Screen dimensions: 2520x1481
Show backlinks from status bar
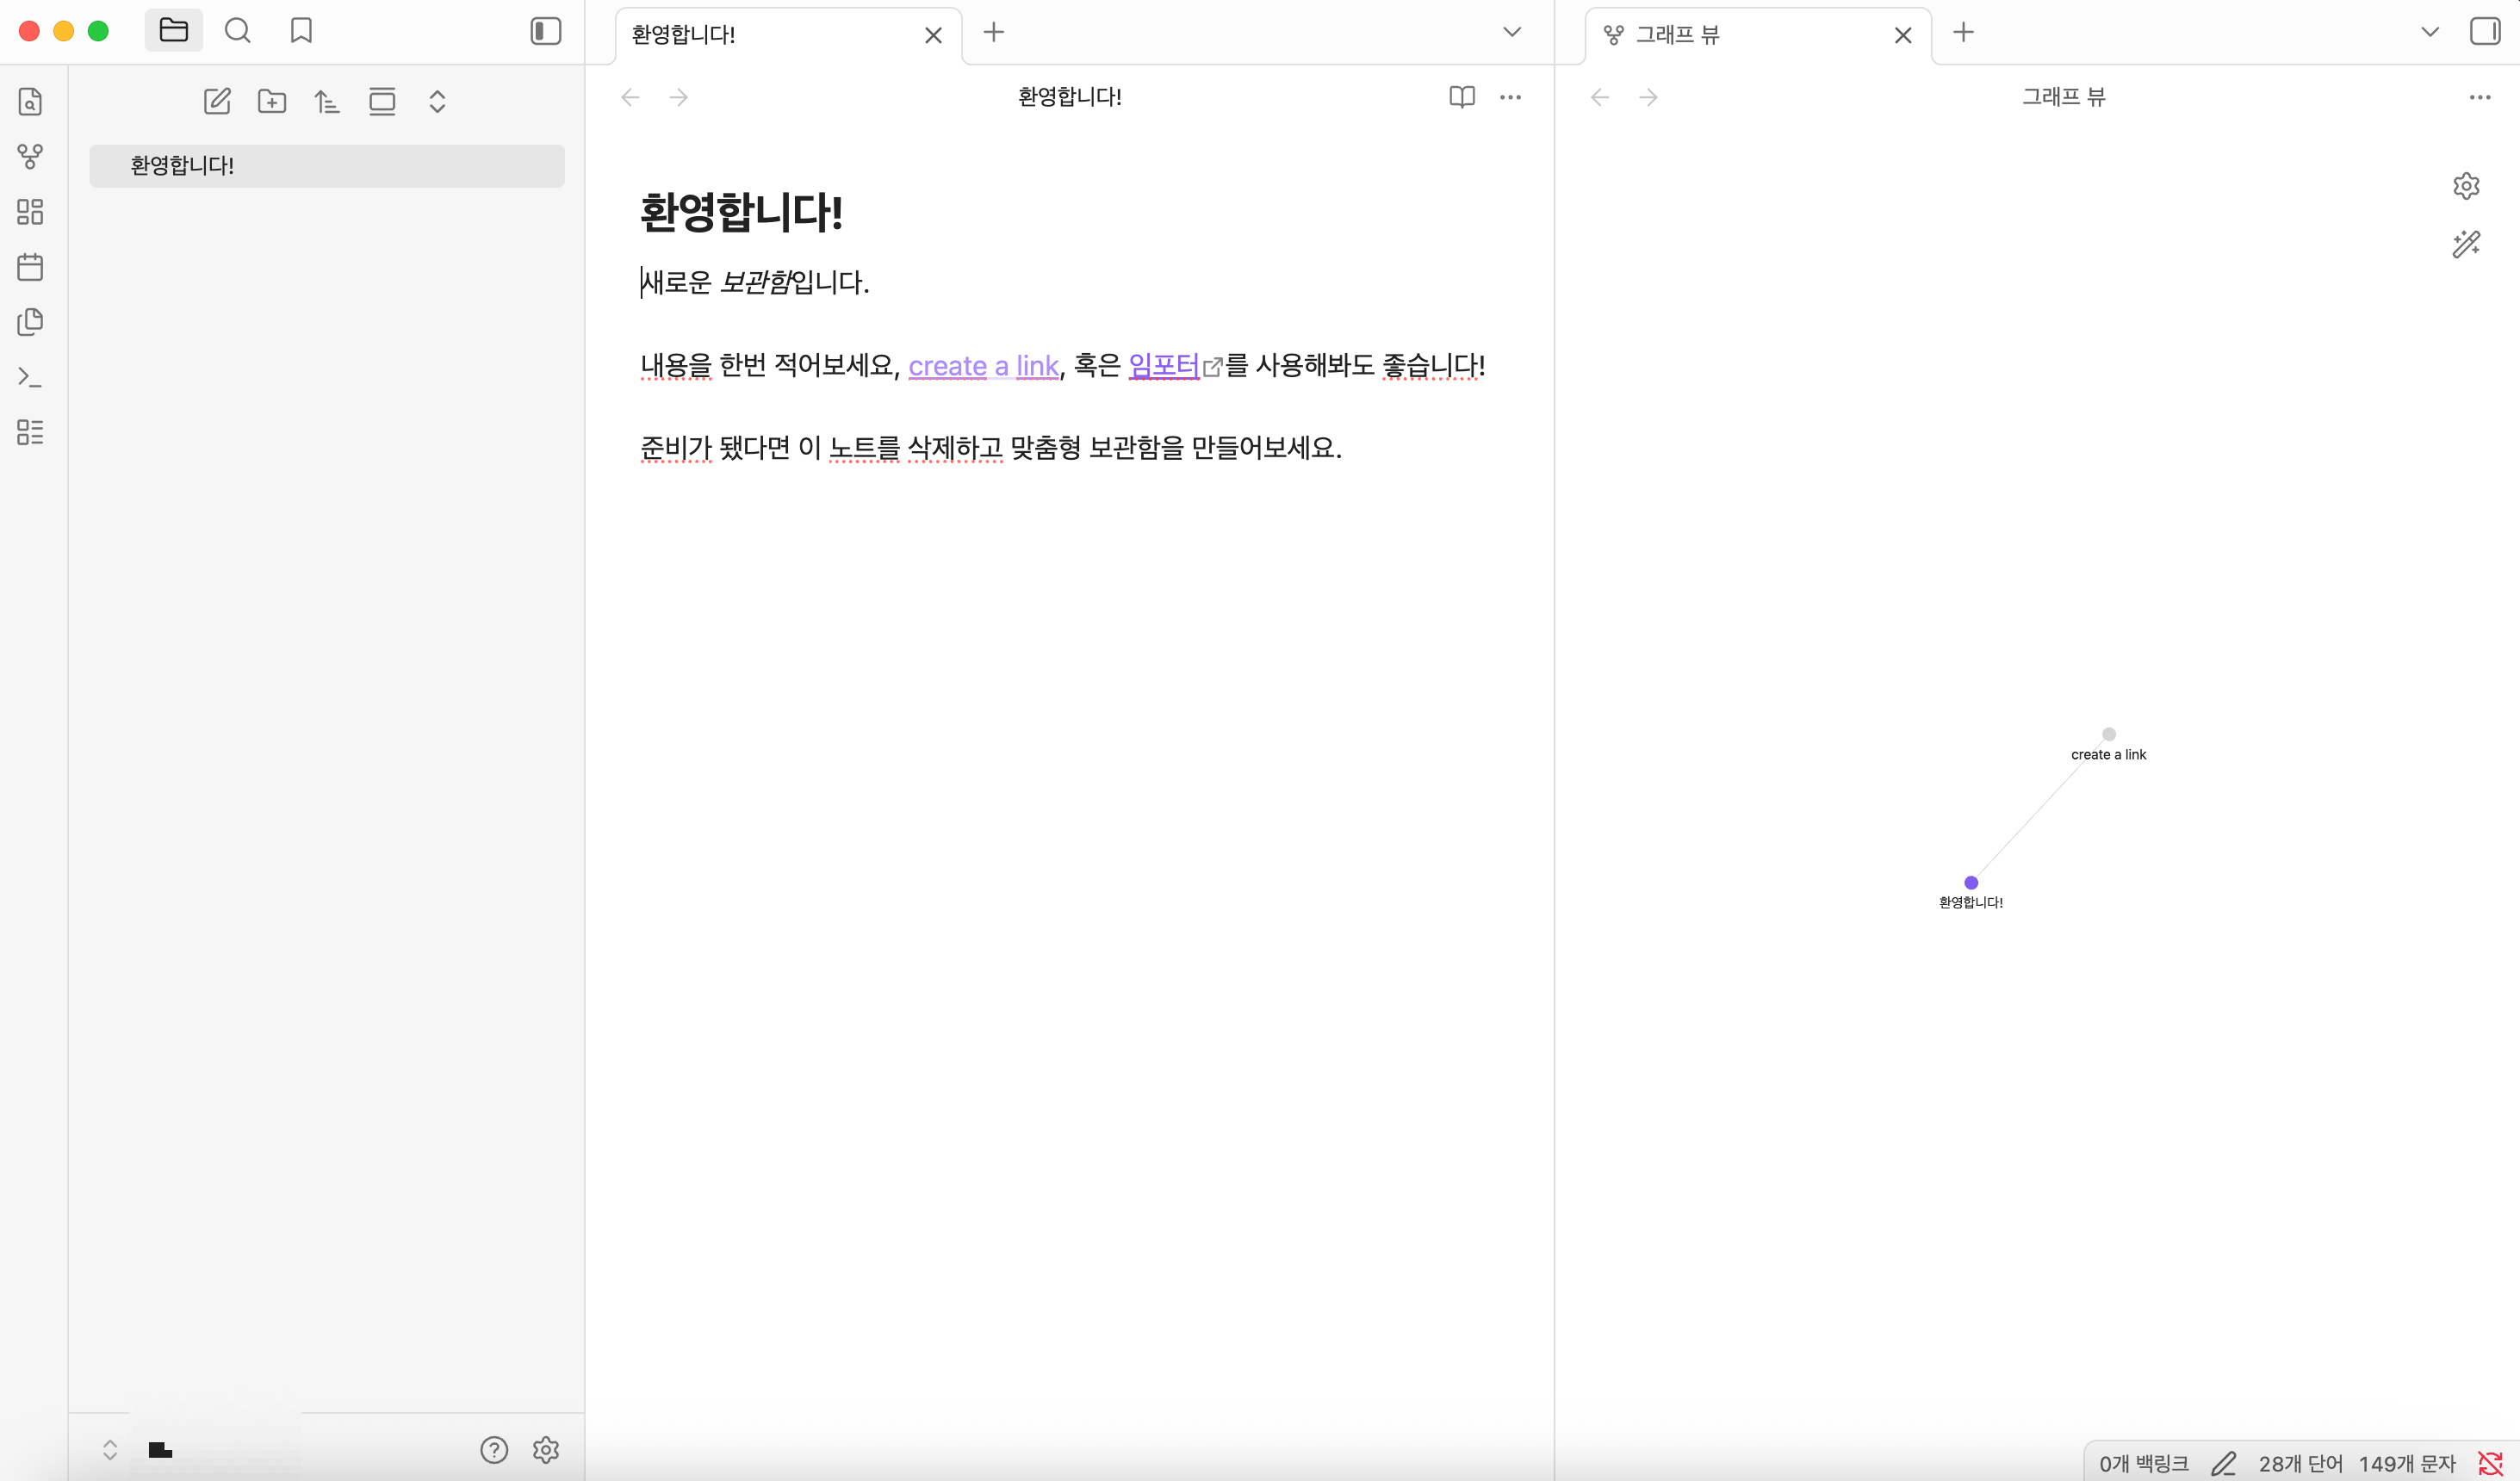pyautogui.click(x=2144, y=1464)
